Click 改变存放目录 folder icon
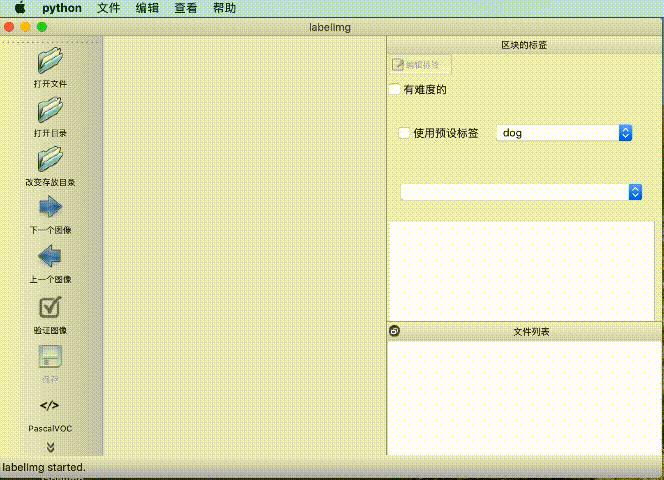 (50, 159)
